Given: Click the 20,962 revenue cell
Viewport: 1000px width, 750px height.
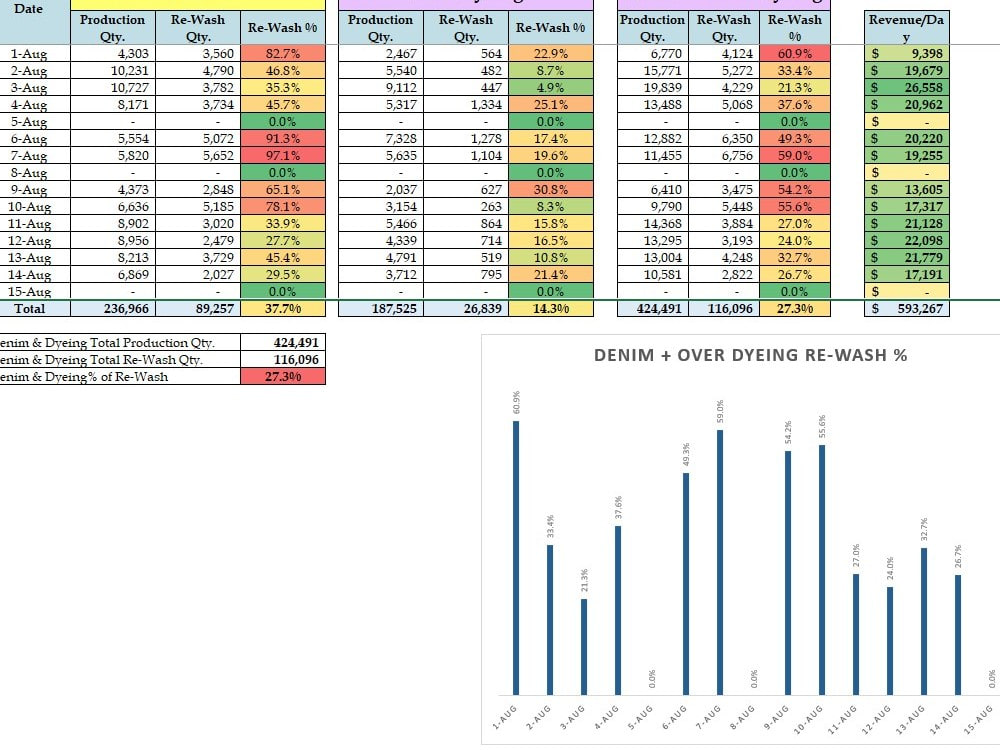Looking at the screenshot, I should point(906,105).
